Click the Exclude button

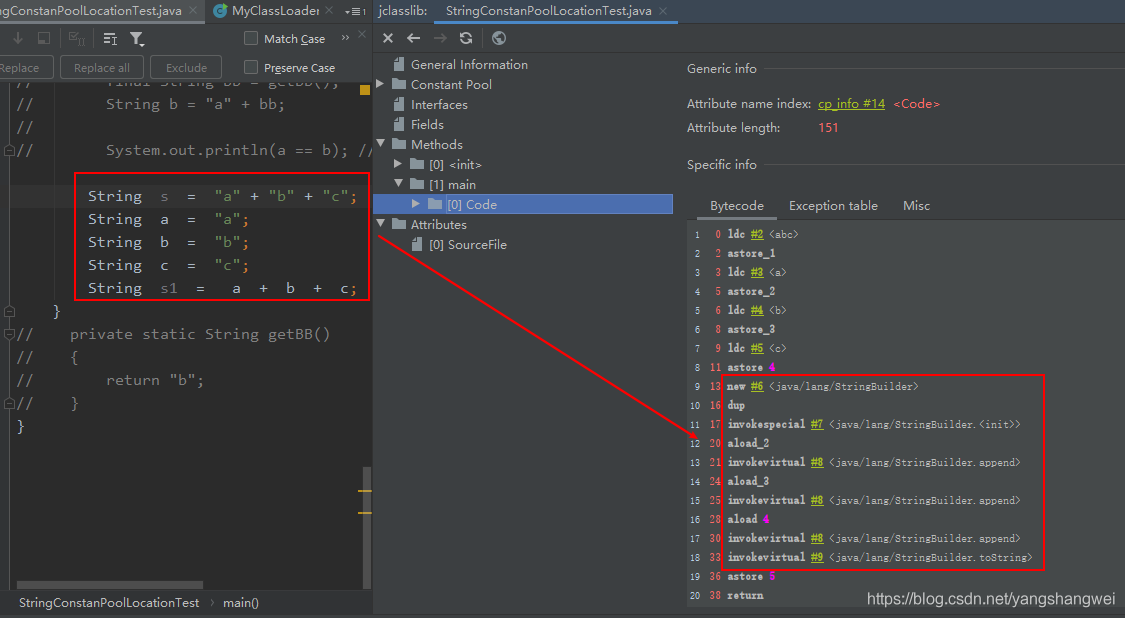(x=186, y=67)
